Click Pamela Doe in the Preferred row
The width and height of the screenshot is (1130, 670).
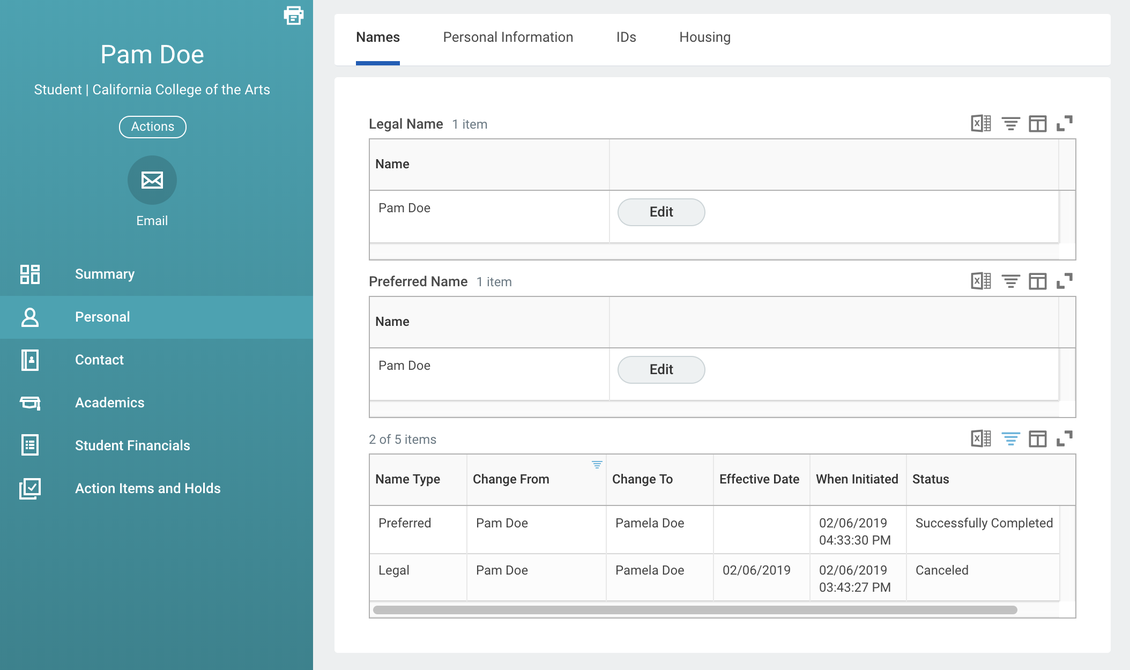[x=649, y=523]
